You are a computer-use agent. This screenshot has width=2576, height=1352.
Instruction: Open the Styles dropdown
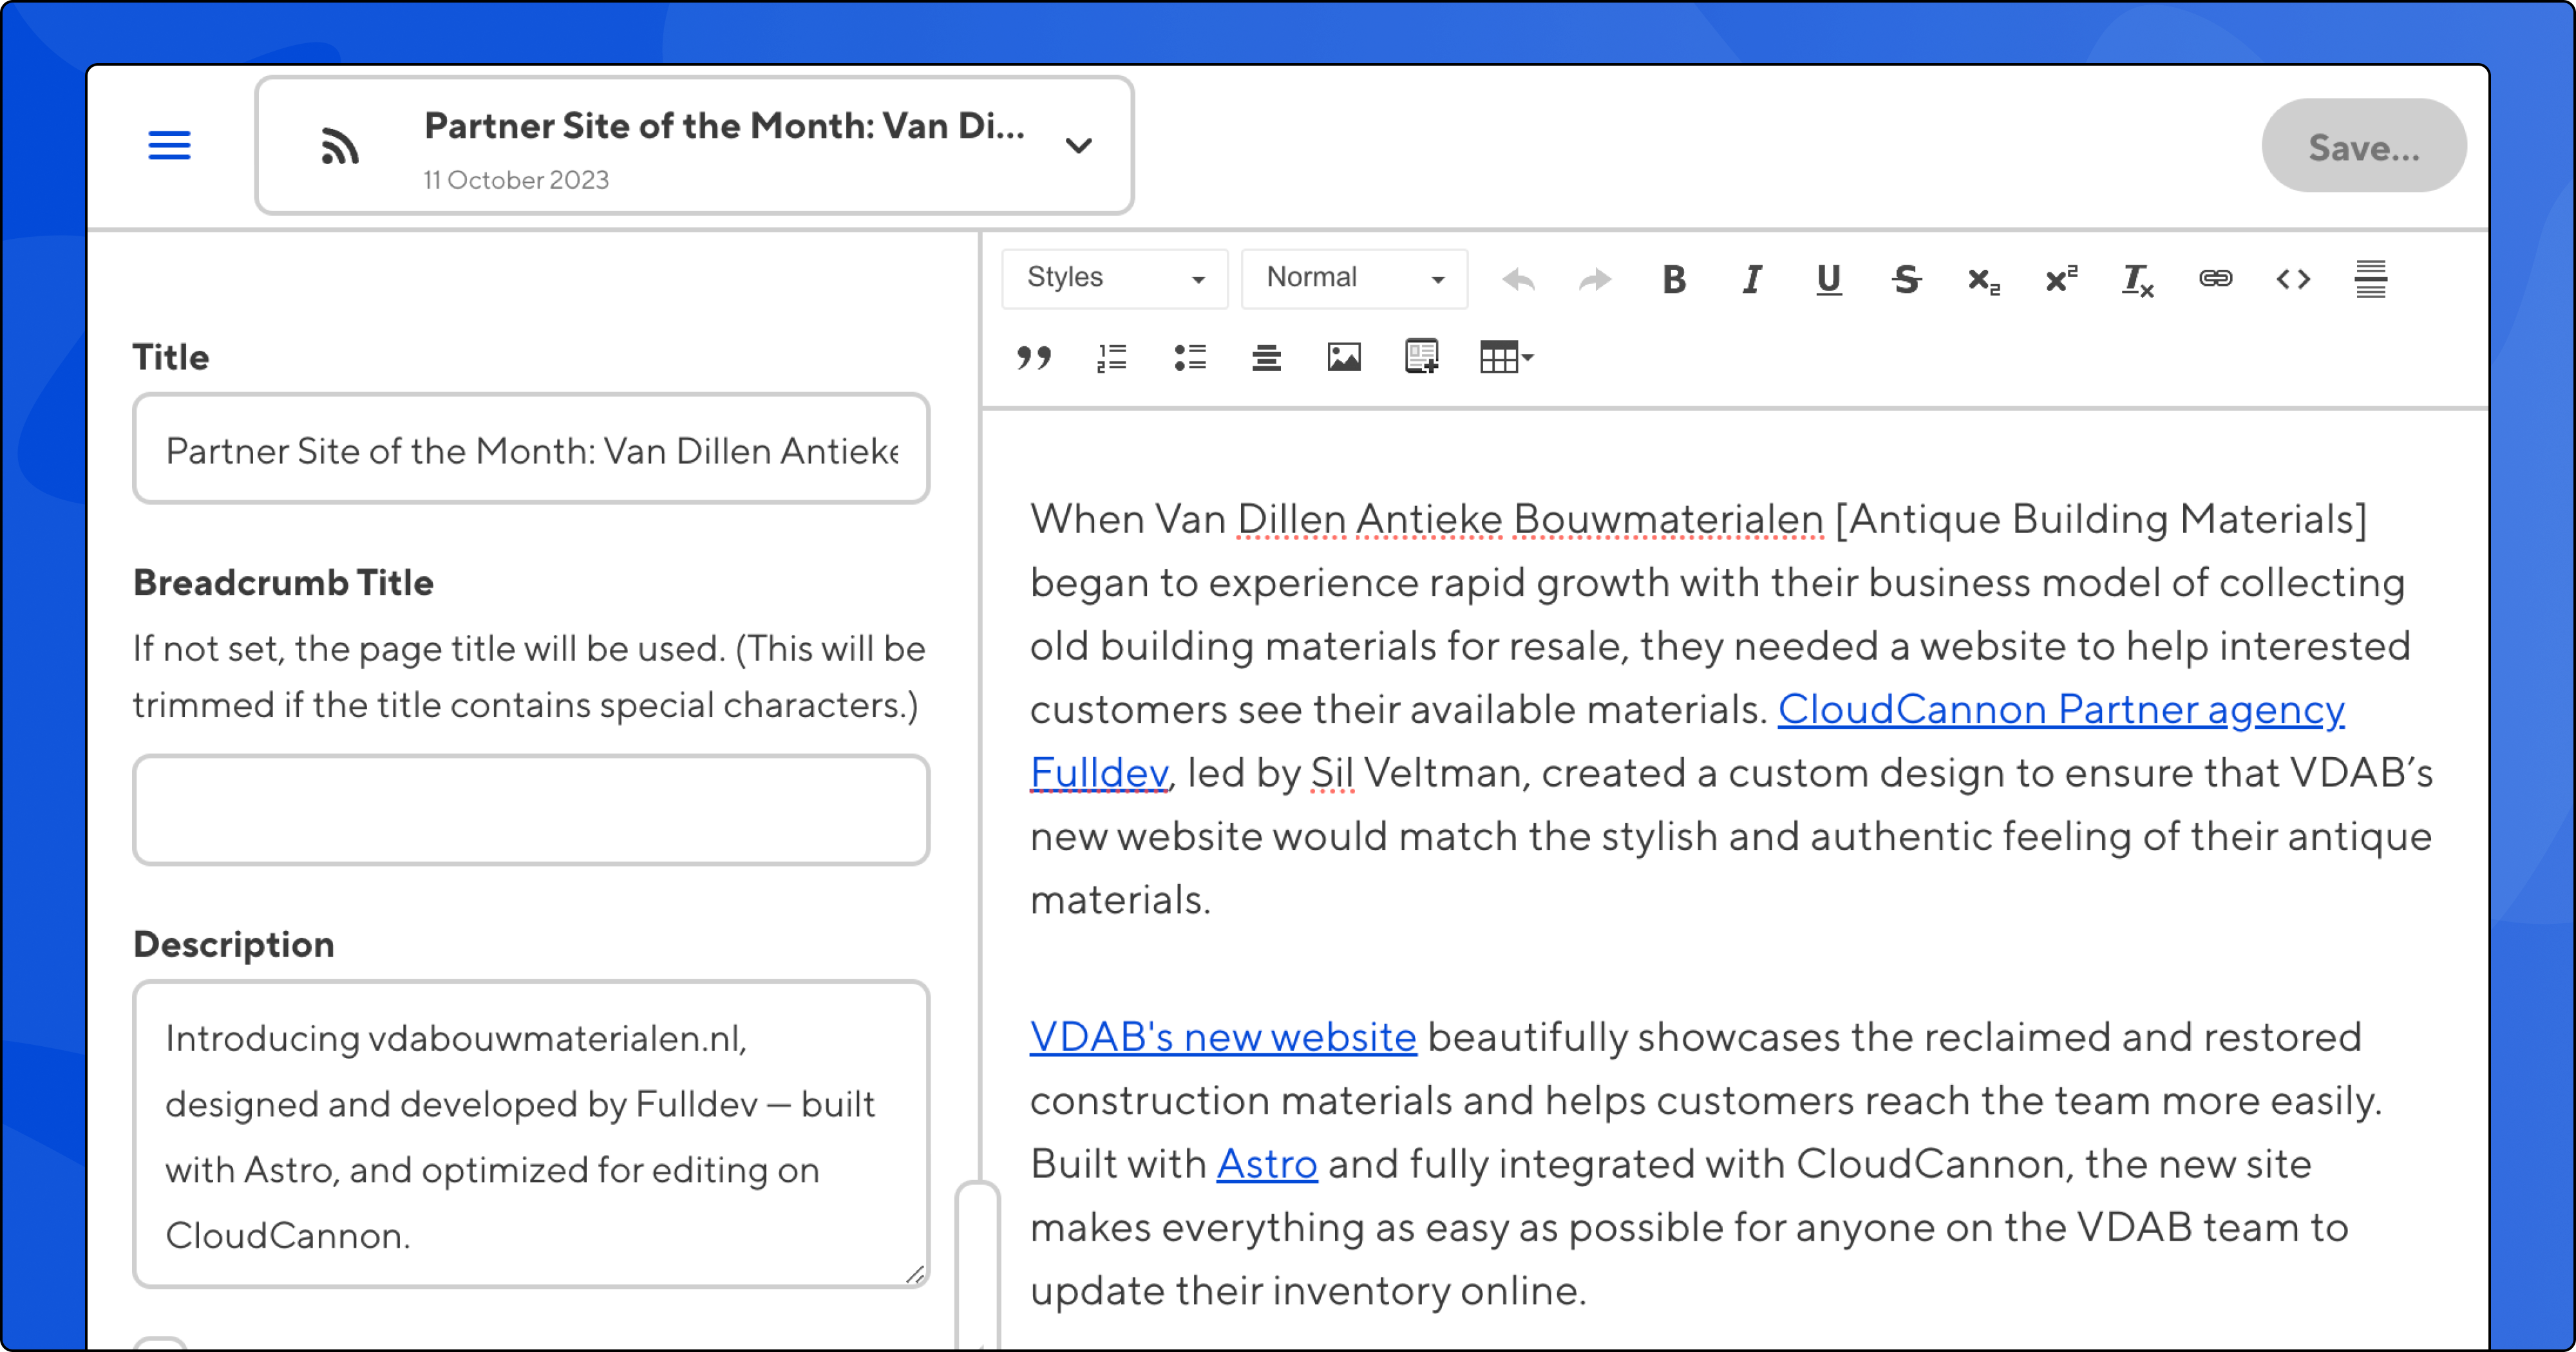tap(1114, 278)
